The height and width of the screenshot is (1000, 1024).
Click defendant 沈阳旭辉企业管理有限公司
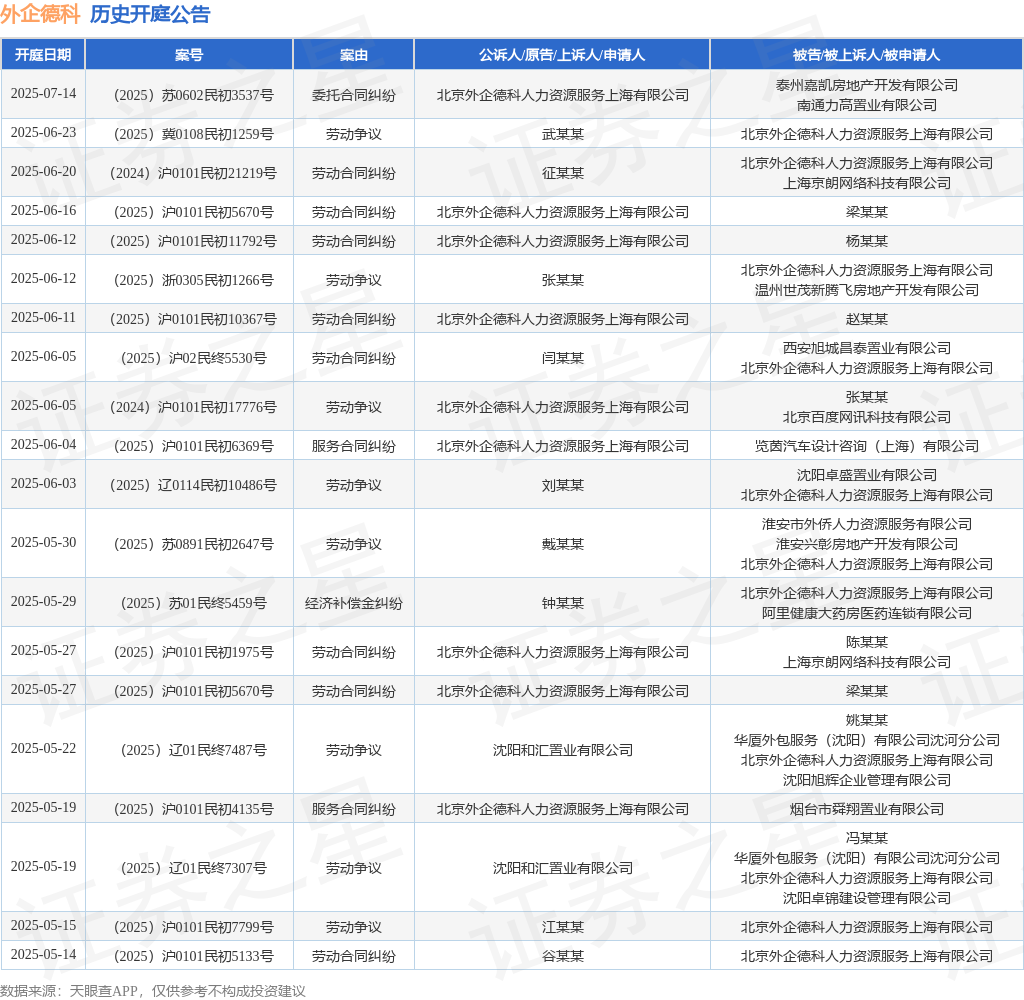point(867,780)
